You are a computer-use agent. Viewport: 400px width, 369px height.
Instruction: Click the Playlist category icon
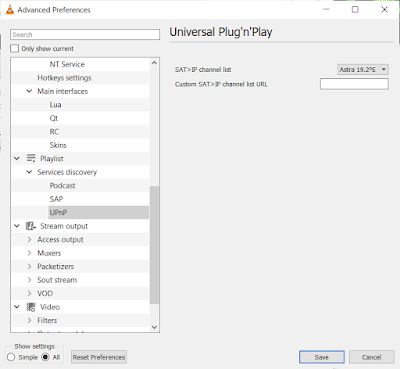(31, 158)
